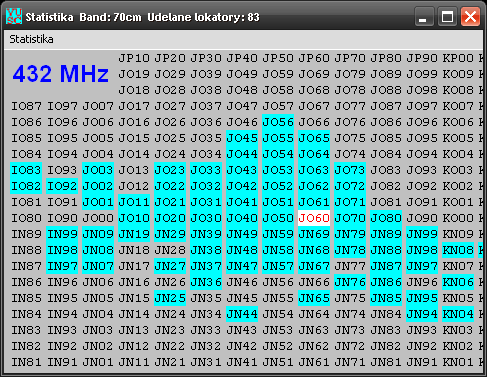The width and height of the screenshot is (487, 377).
Task: Select locator JO11 cell
Action: (134, 202)
